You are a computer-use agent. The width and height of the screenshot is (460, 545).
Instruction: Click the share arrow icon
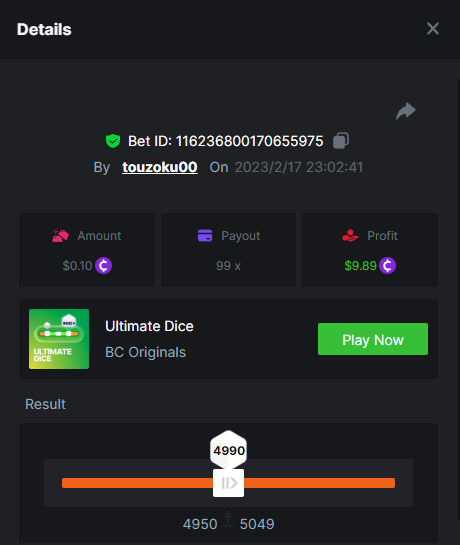406,111
